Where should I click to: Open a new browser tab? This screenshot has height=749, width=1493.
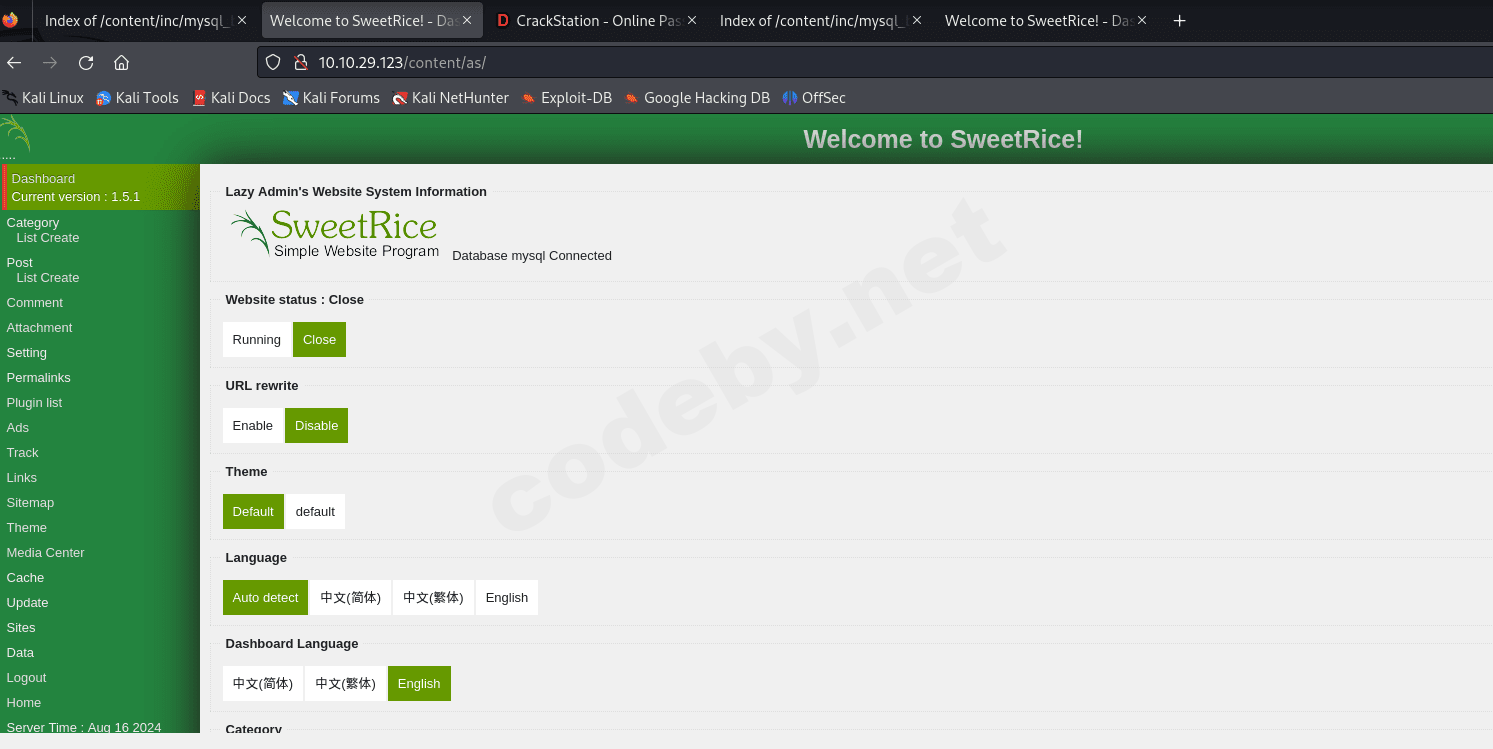[x=1180, y=20]
